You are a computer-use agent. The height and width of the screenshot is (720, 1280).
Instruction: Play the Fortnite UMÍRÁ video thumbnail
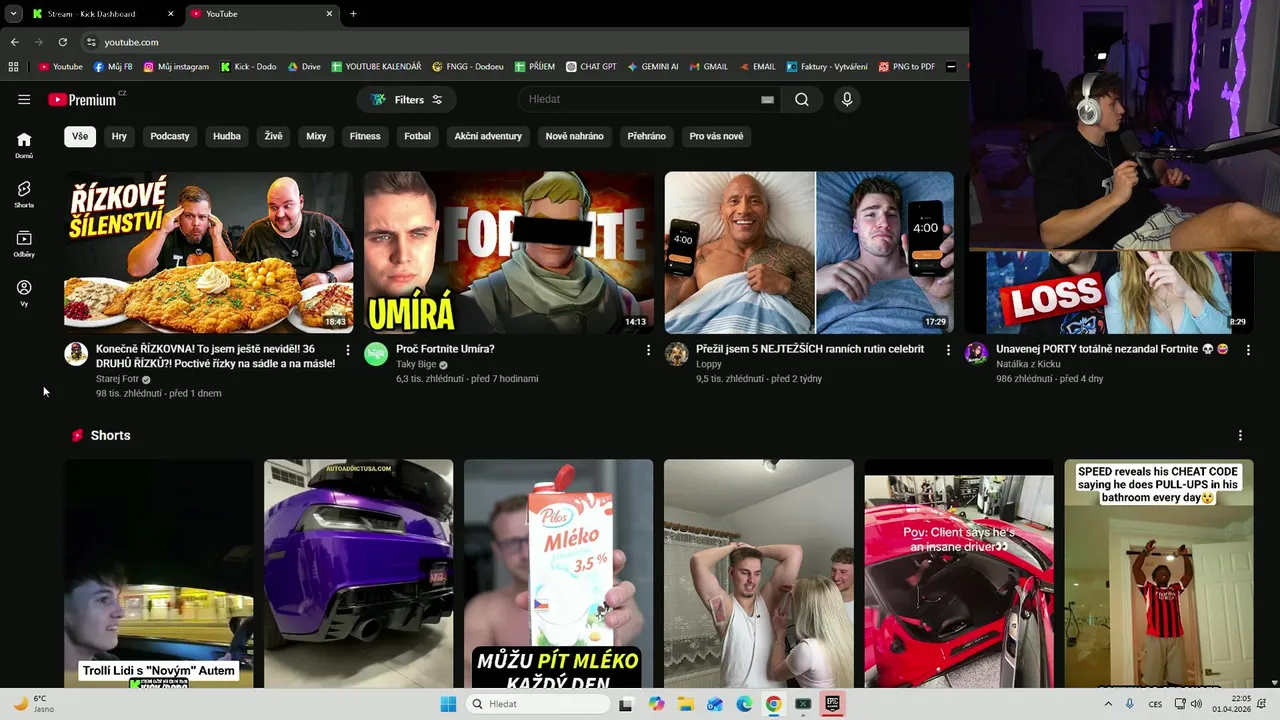point(509,252)
